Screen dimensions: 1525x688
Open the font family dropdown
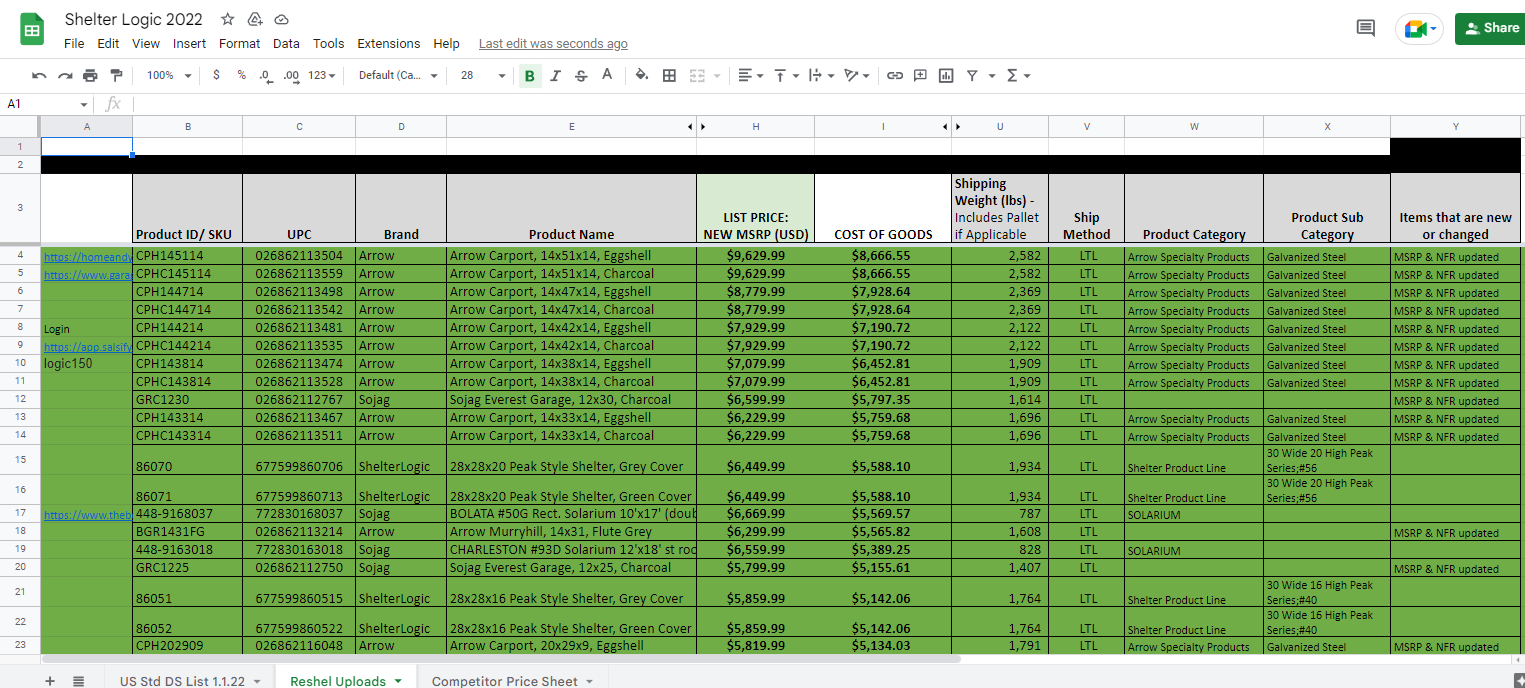[x=398, y=75]
